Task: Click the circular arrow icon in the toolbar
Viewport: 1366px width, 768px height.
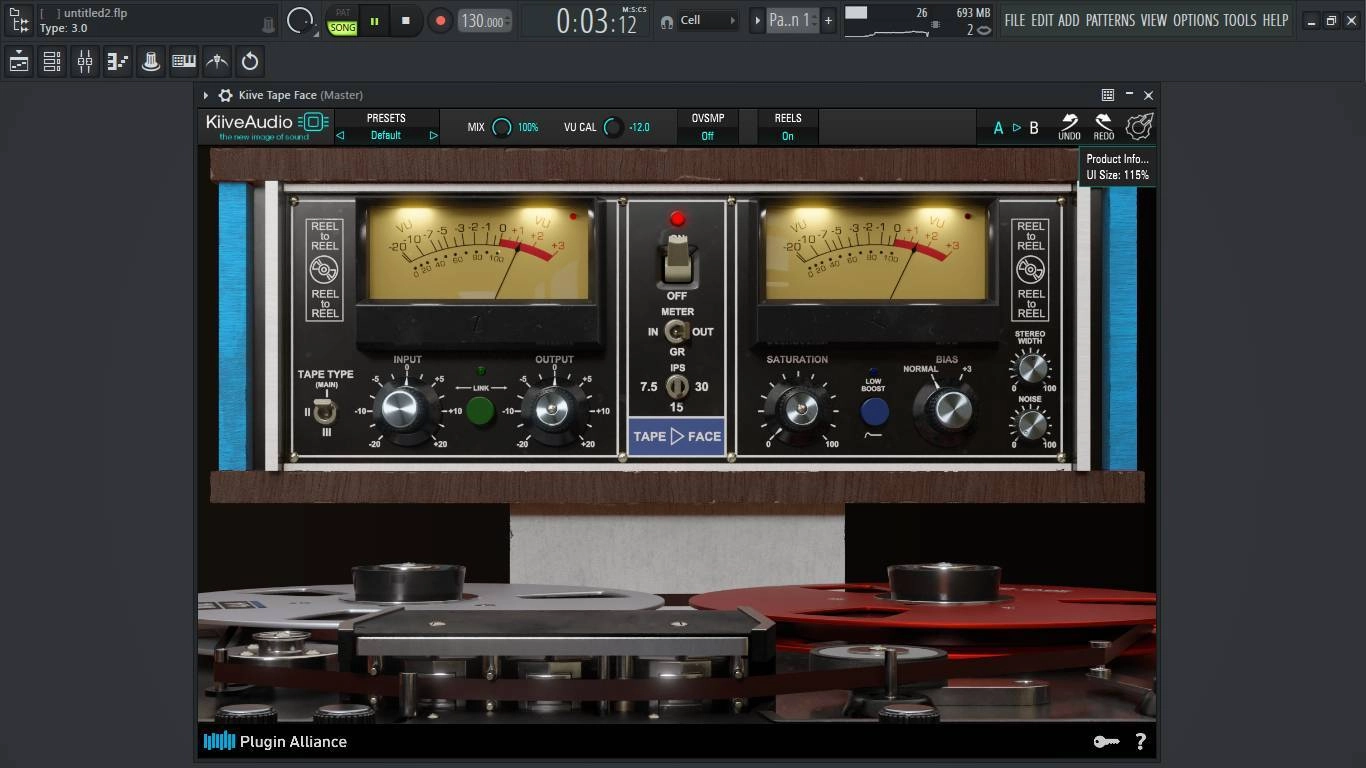Action: click(250, 62)
